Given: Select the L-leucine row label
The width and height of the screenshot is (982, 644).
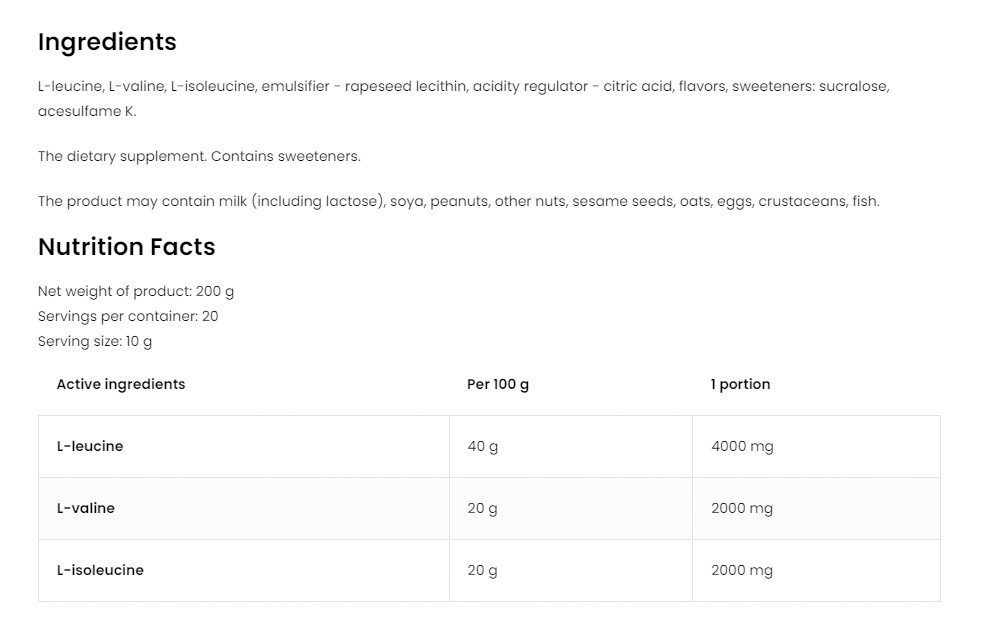Looking at the screenshot, I should (90, 446).
